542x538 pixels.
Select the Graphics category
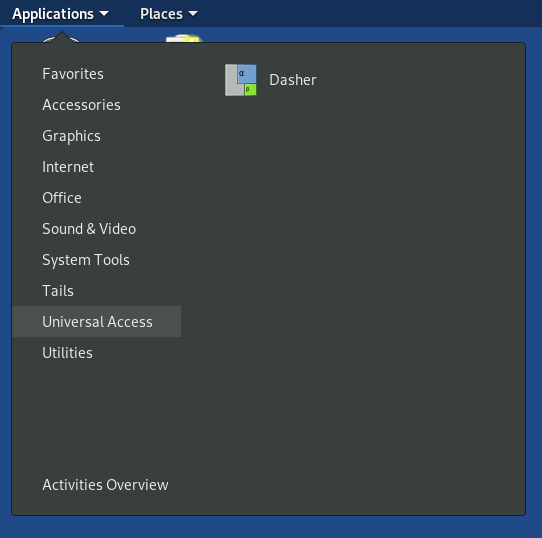(x=96, y=136)
